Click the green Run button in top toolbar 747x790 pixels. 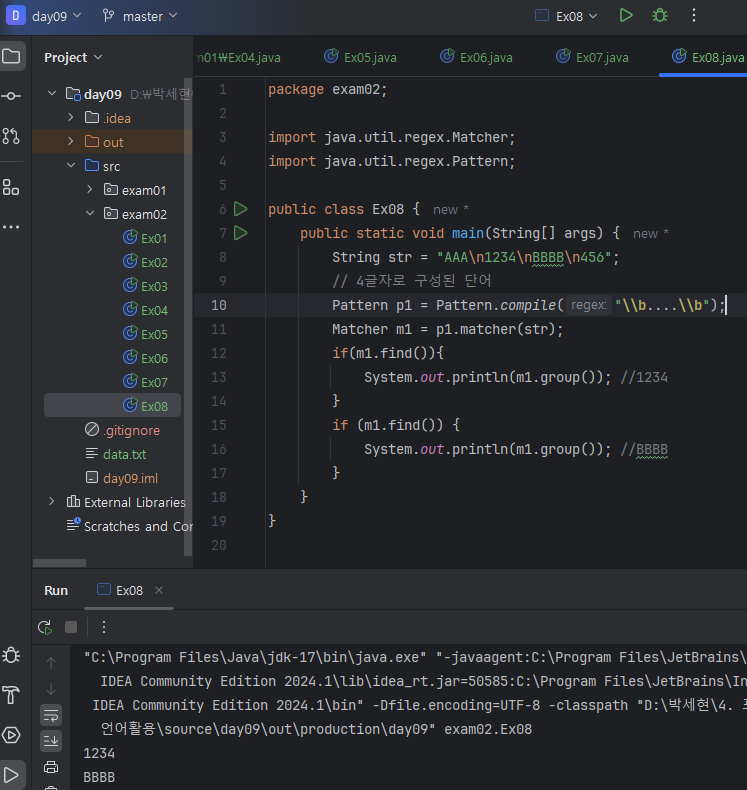coord(626,15)
